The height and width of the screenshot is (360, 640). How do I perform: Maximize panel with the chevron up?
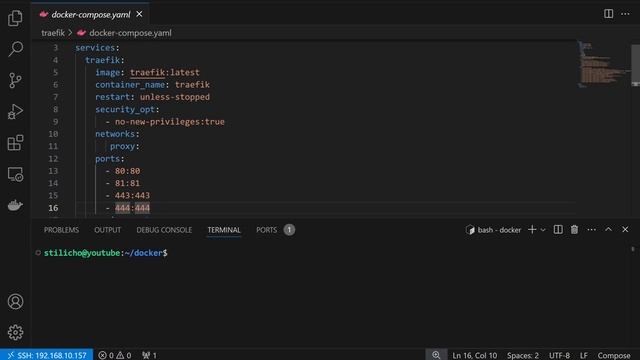(608, 229)
